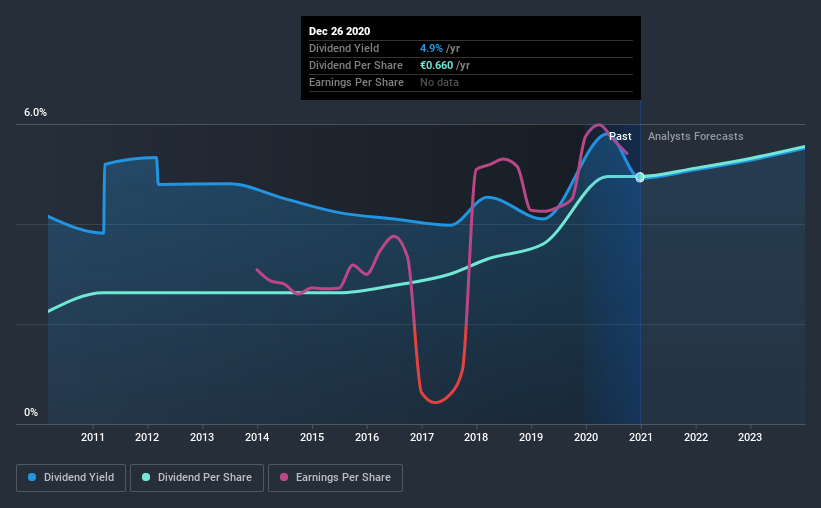Click the teal Dividend Per Share legend dot

tap(146, 477)
